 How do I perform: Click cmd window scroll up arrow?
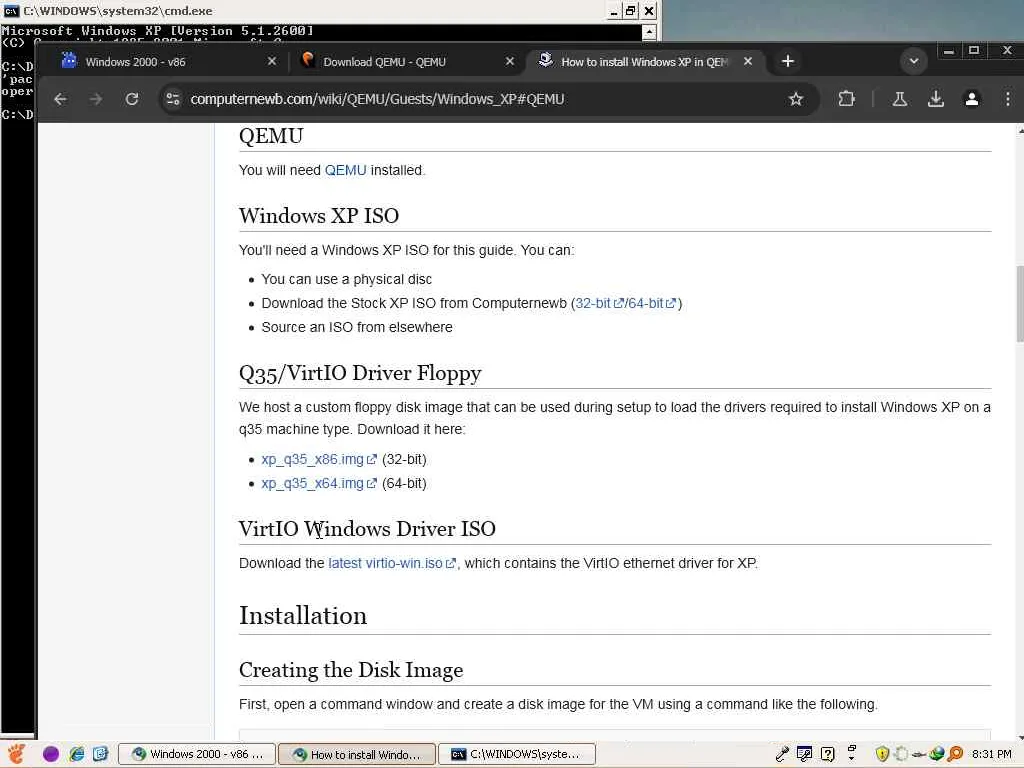click(x=649, y=31)
